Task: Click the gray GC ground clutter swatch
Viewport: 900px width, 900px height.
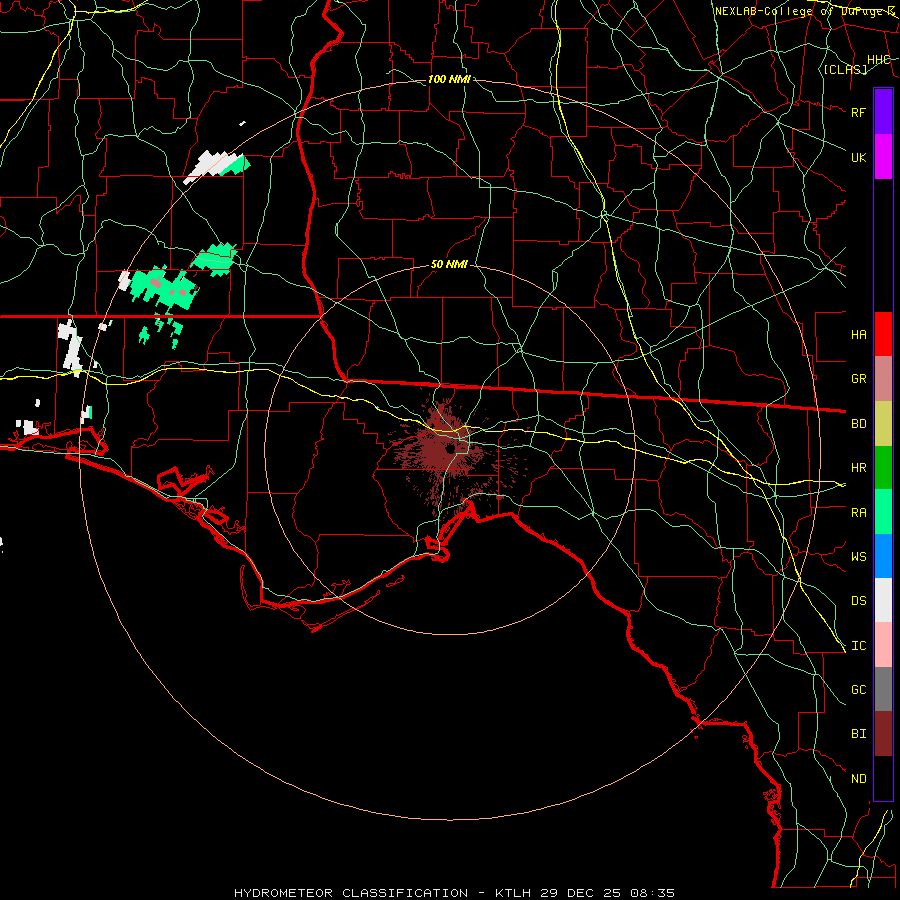Action: point(883,689)
